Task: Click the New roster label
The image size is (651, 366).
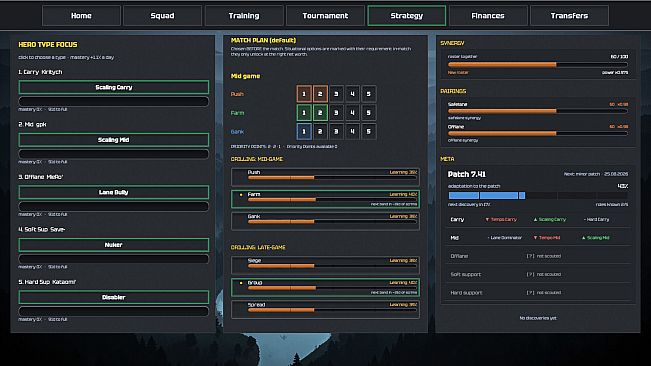Action: pyautogui.click(x=458, y=73)
